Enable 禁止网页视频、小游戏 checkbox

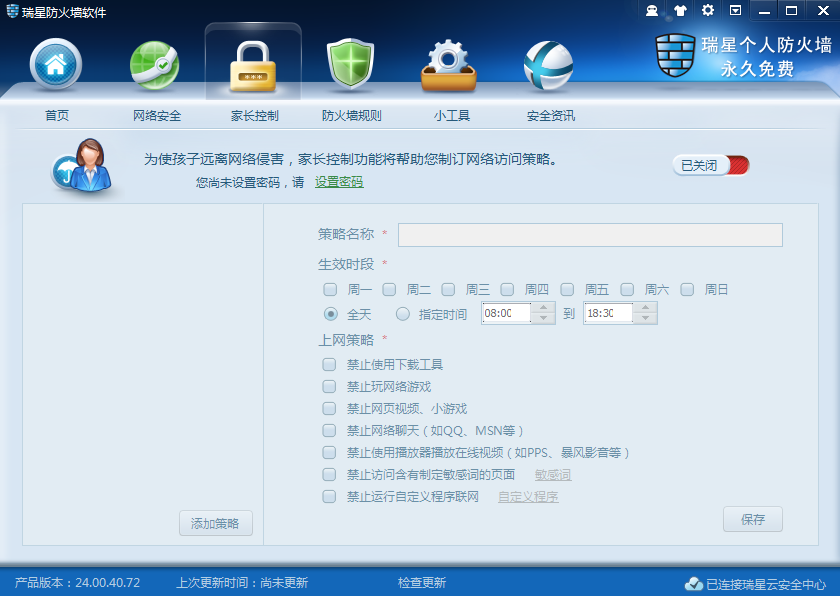[329, 409]
